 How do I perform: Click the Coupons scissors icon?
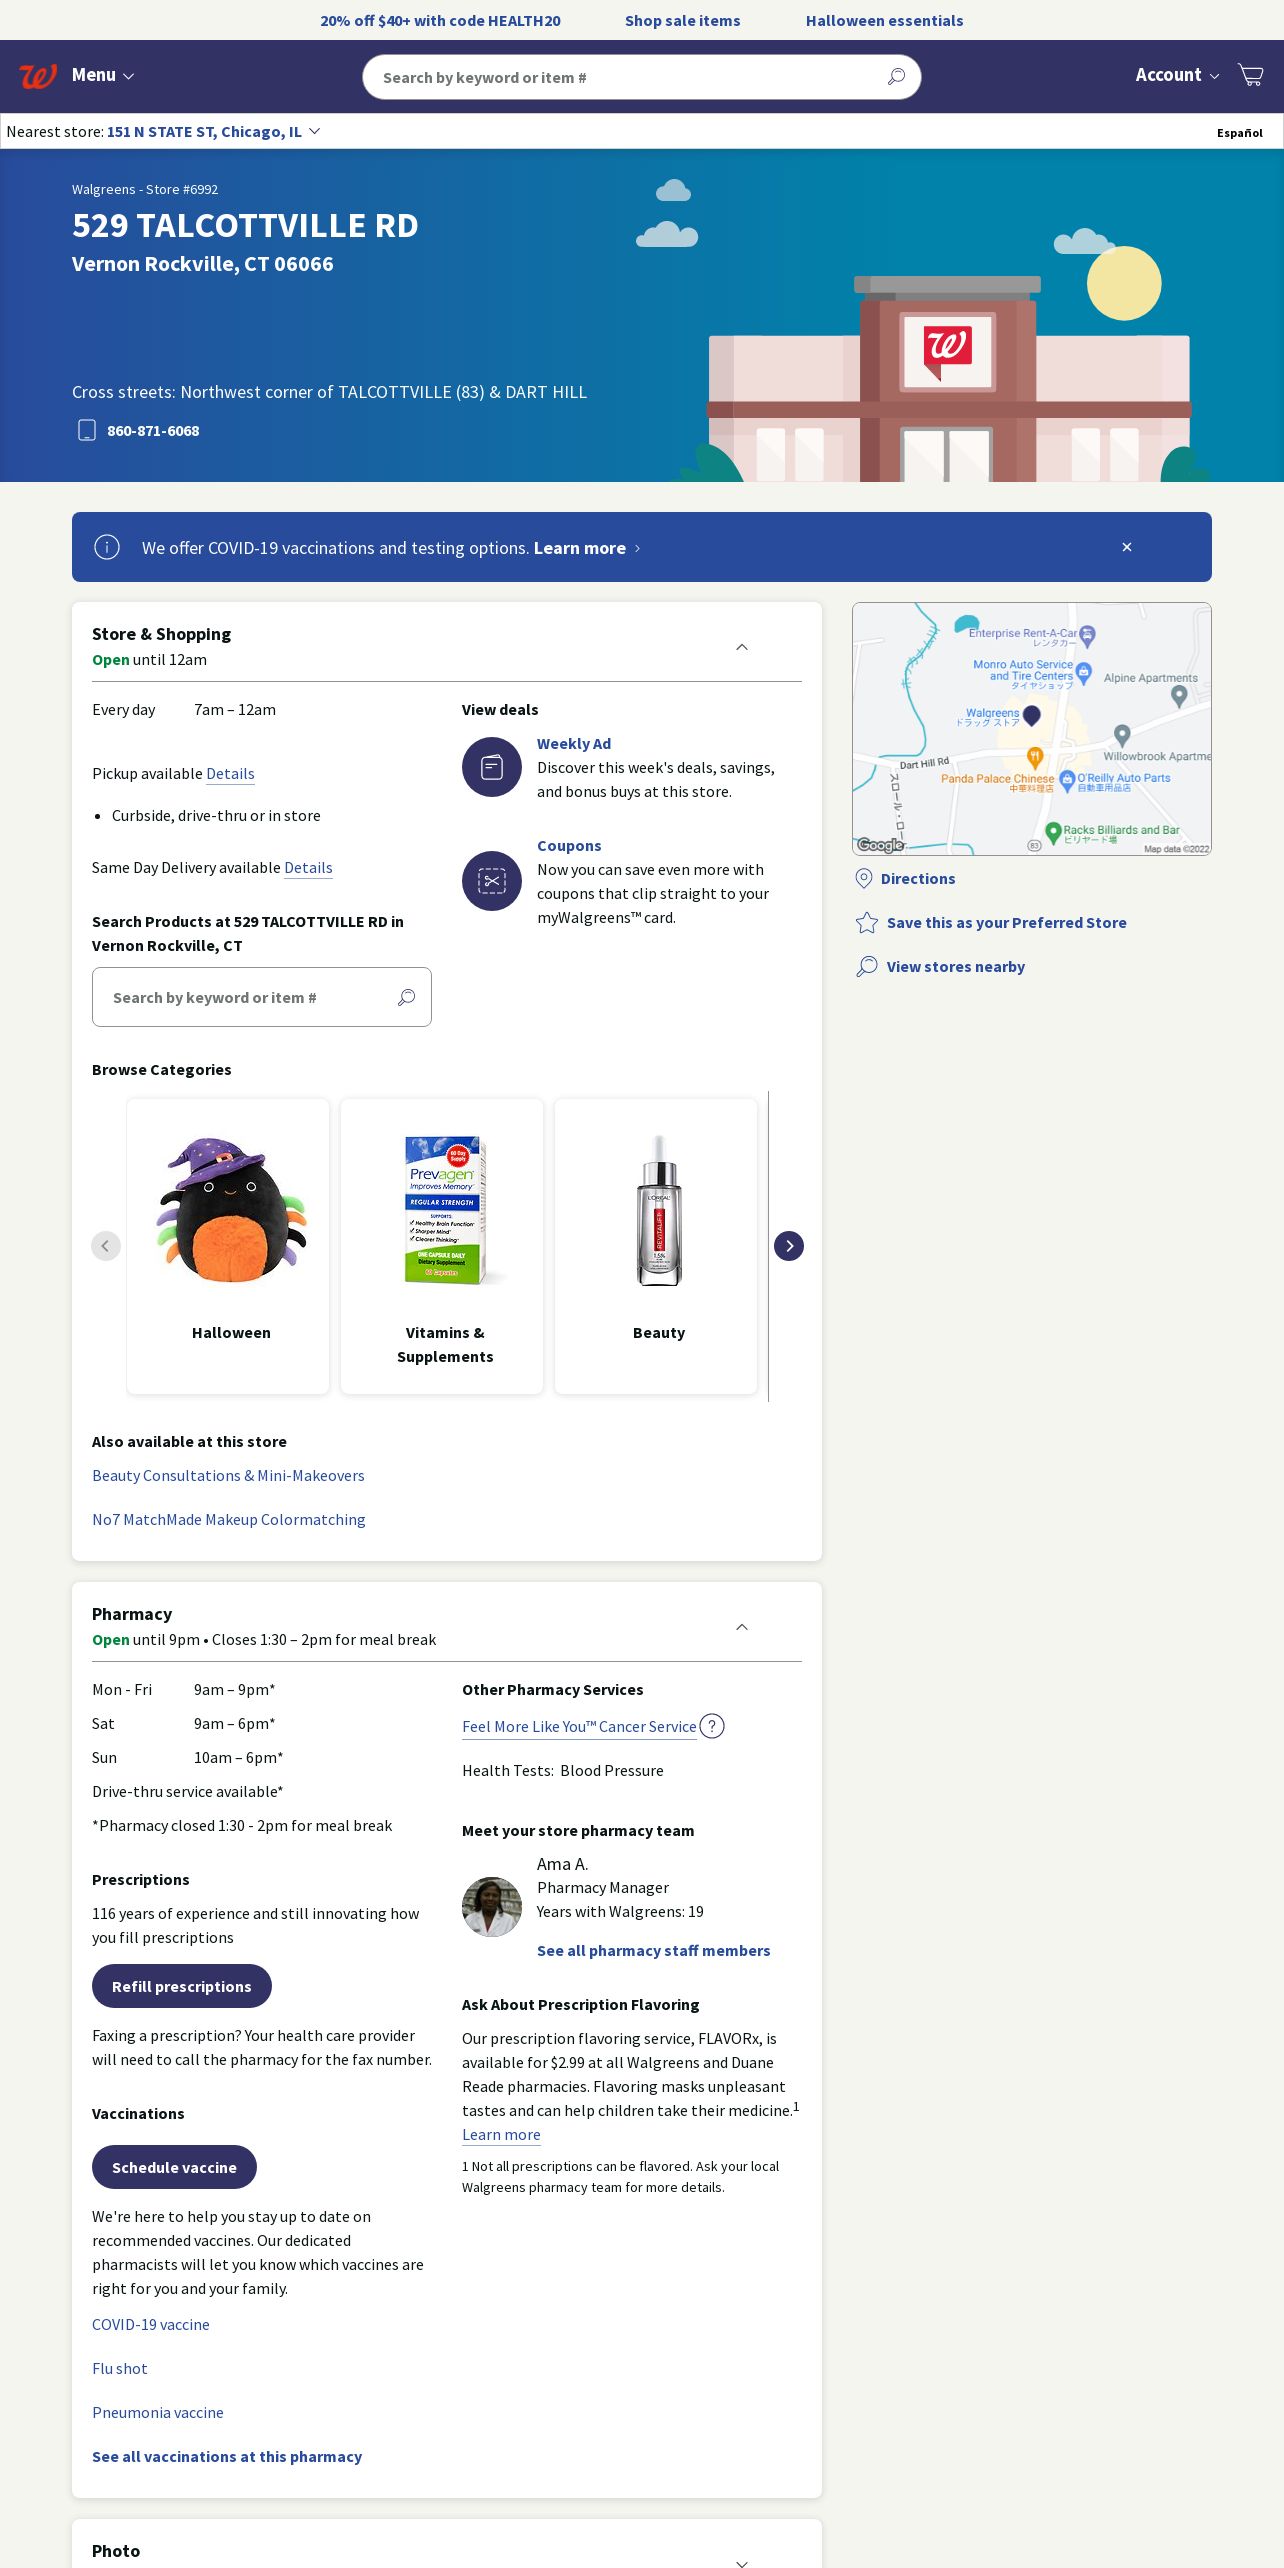click(492, 881)
